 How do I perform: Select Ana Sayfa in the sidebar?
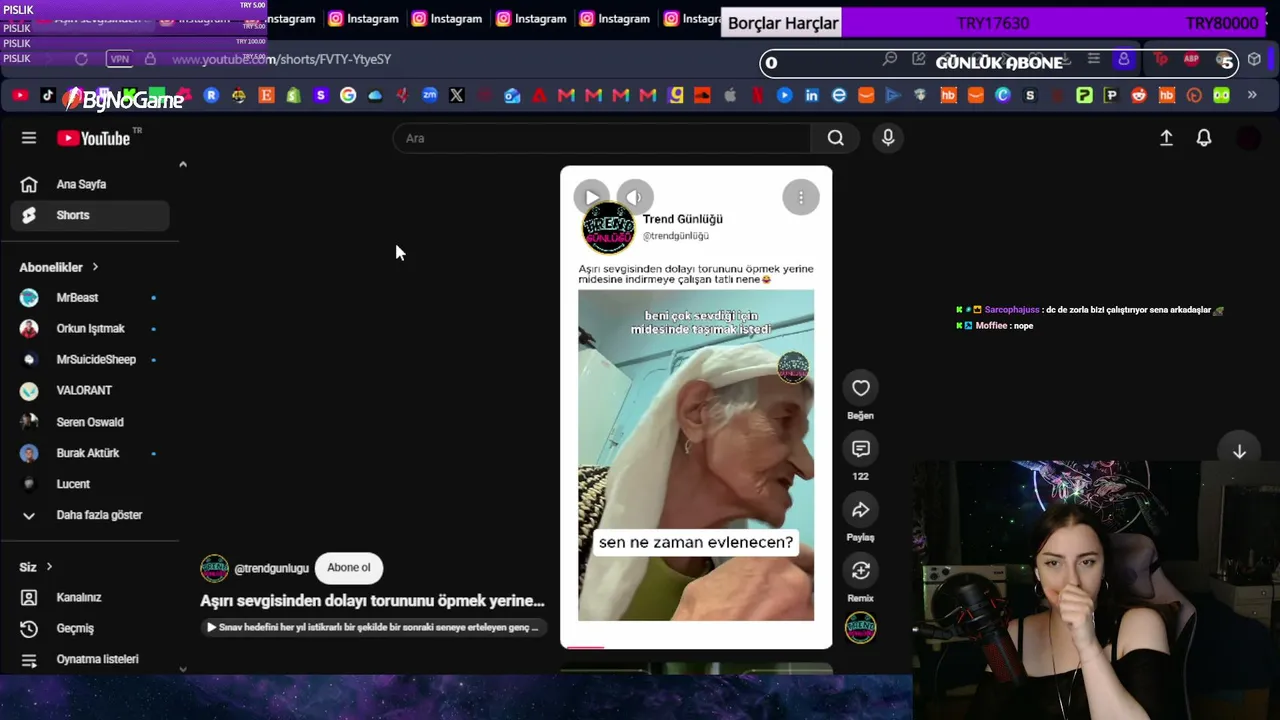click(90, 184)
